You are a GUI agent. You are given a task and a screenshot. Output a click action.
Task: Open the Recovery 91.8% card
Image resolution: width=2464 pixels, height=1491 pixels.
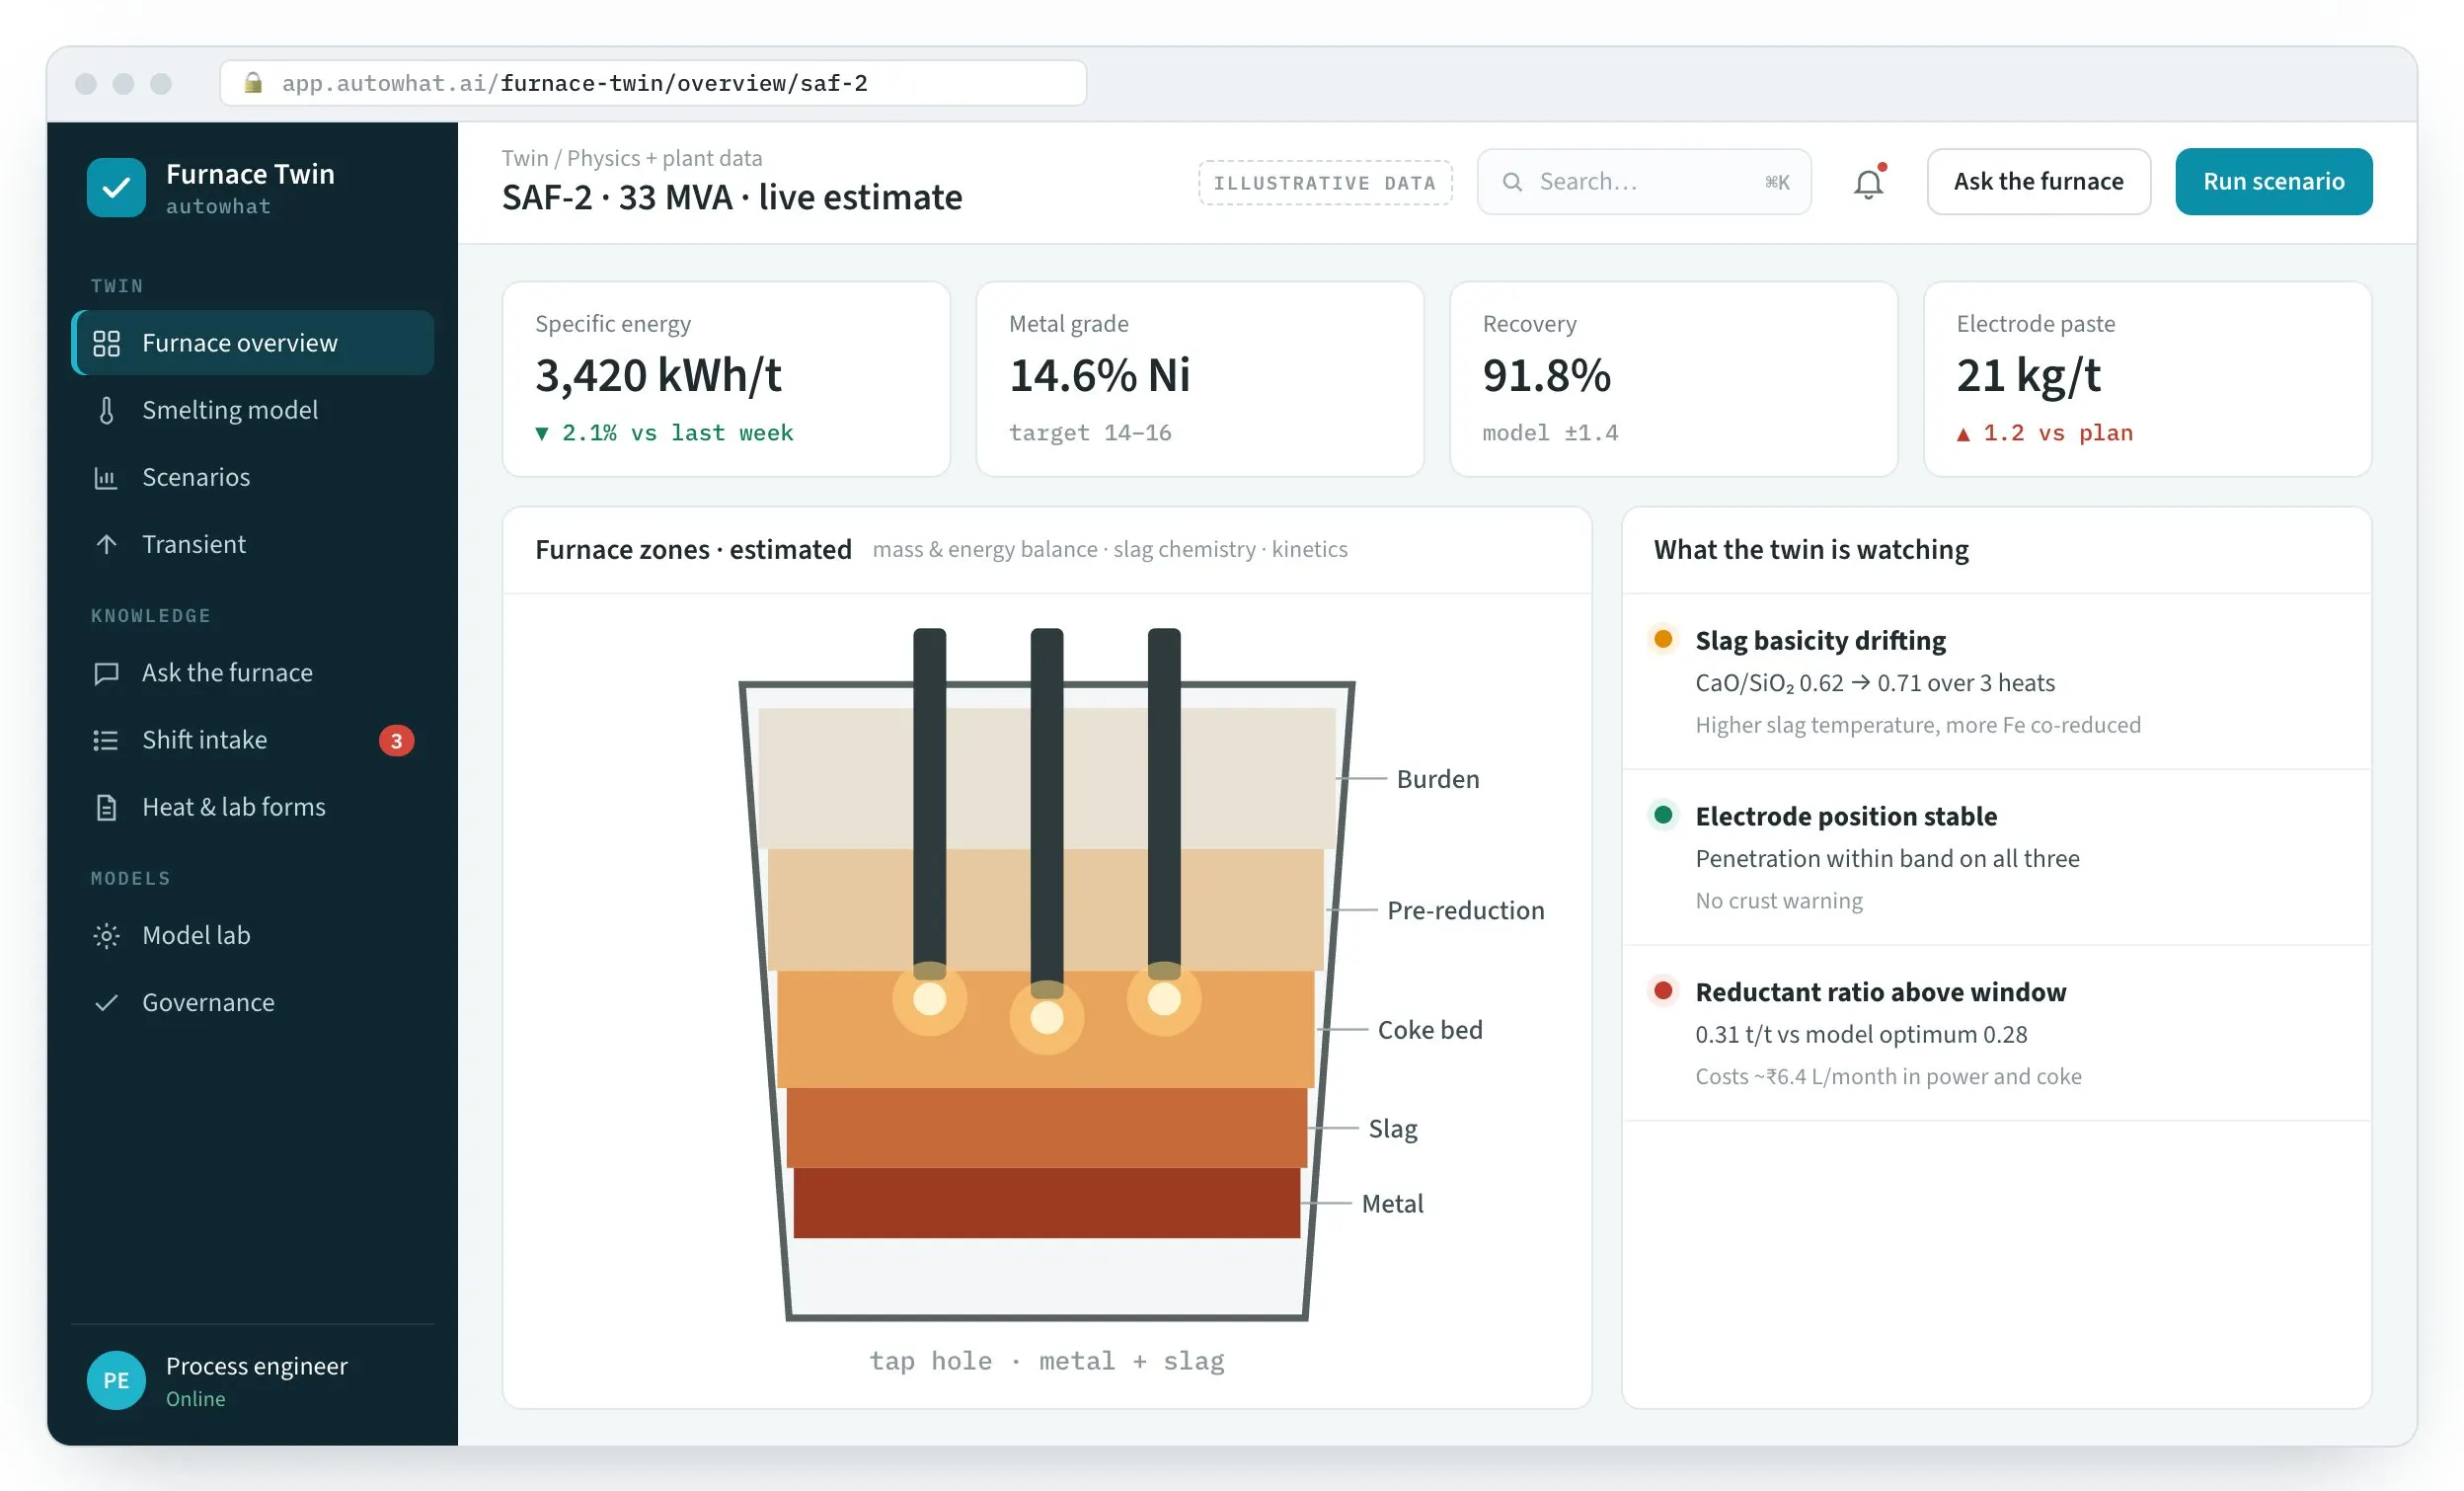click(1674, 379)
